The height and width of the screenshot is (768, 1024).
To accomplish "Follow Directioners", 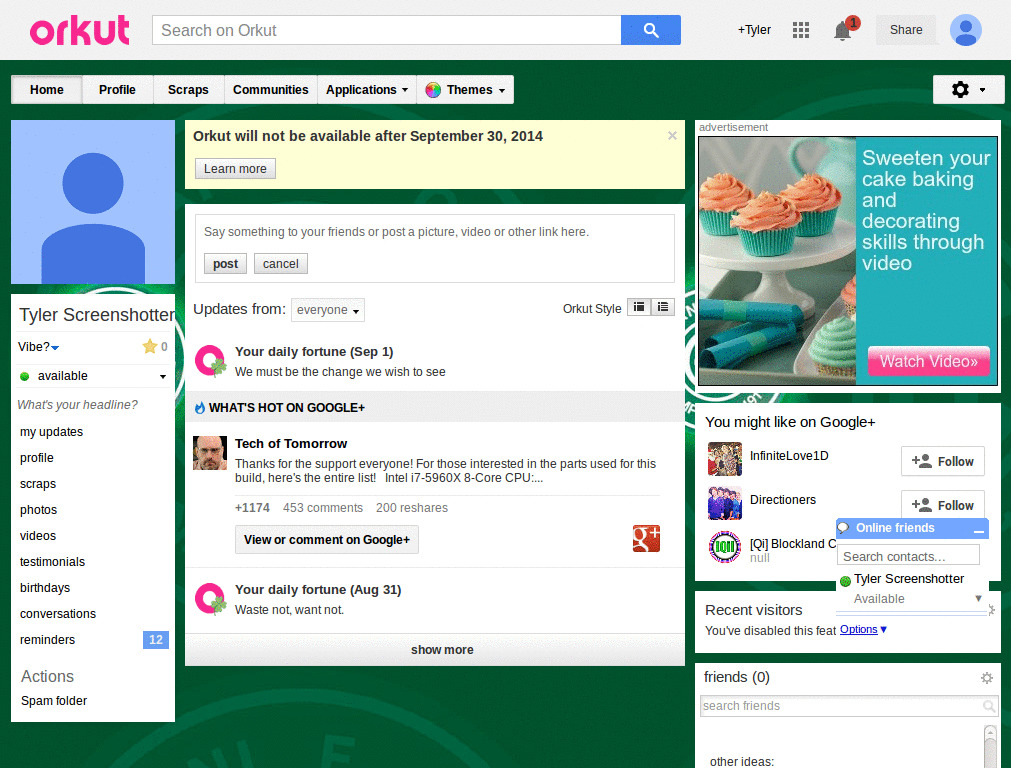I will click(942, 504).
